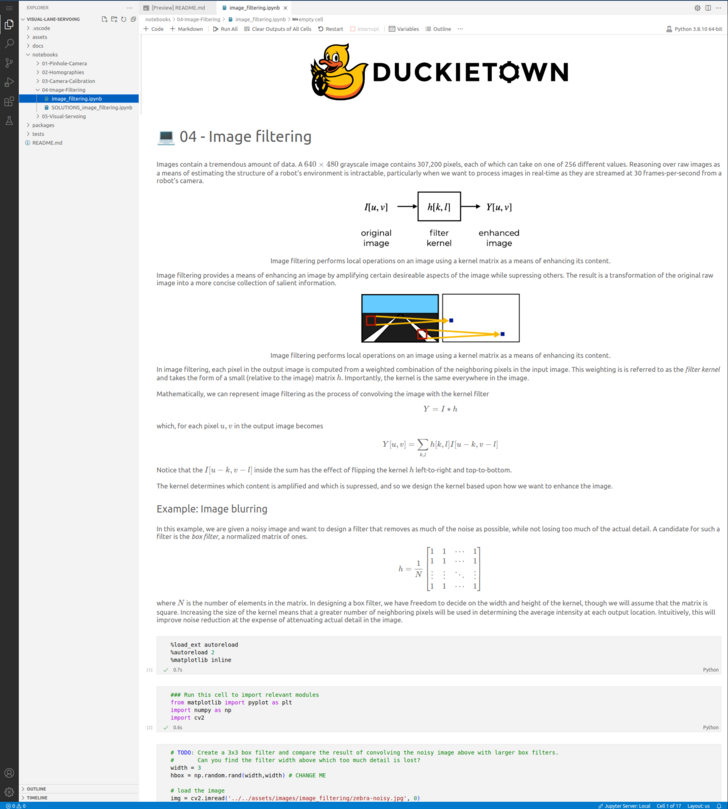Click the 'Example: Image blurring' heading
The width and height of the screenshot is (728, 809).
[212, 509]
